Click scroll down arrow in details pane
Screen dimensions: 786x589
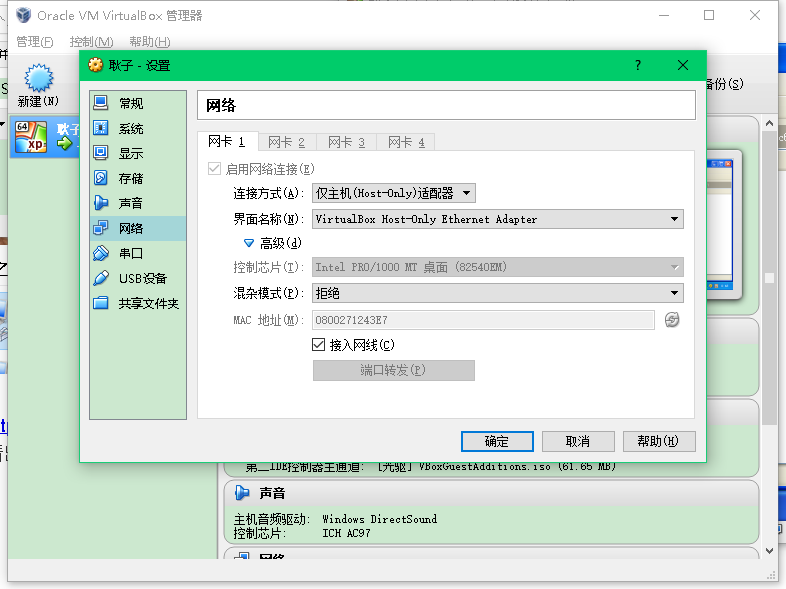pyautogui.click(x=769, y=551)
